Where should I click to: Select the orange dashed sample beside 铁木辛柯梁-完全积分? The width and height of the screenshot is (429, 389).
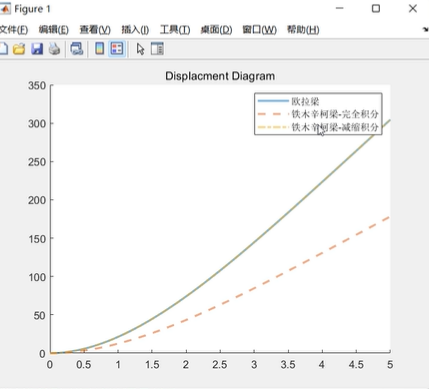coord(273,114)
